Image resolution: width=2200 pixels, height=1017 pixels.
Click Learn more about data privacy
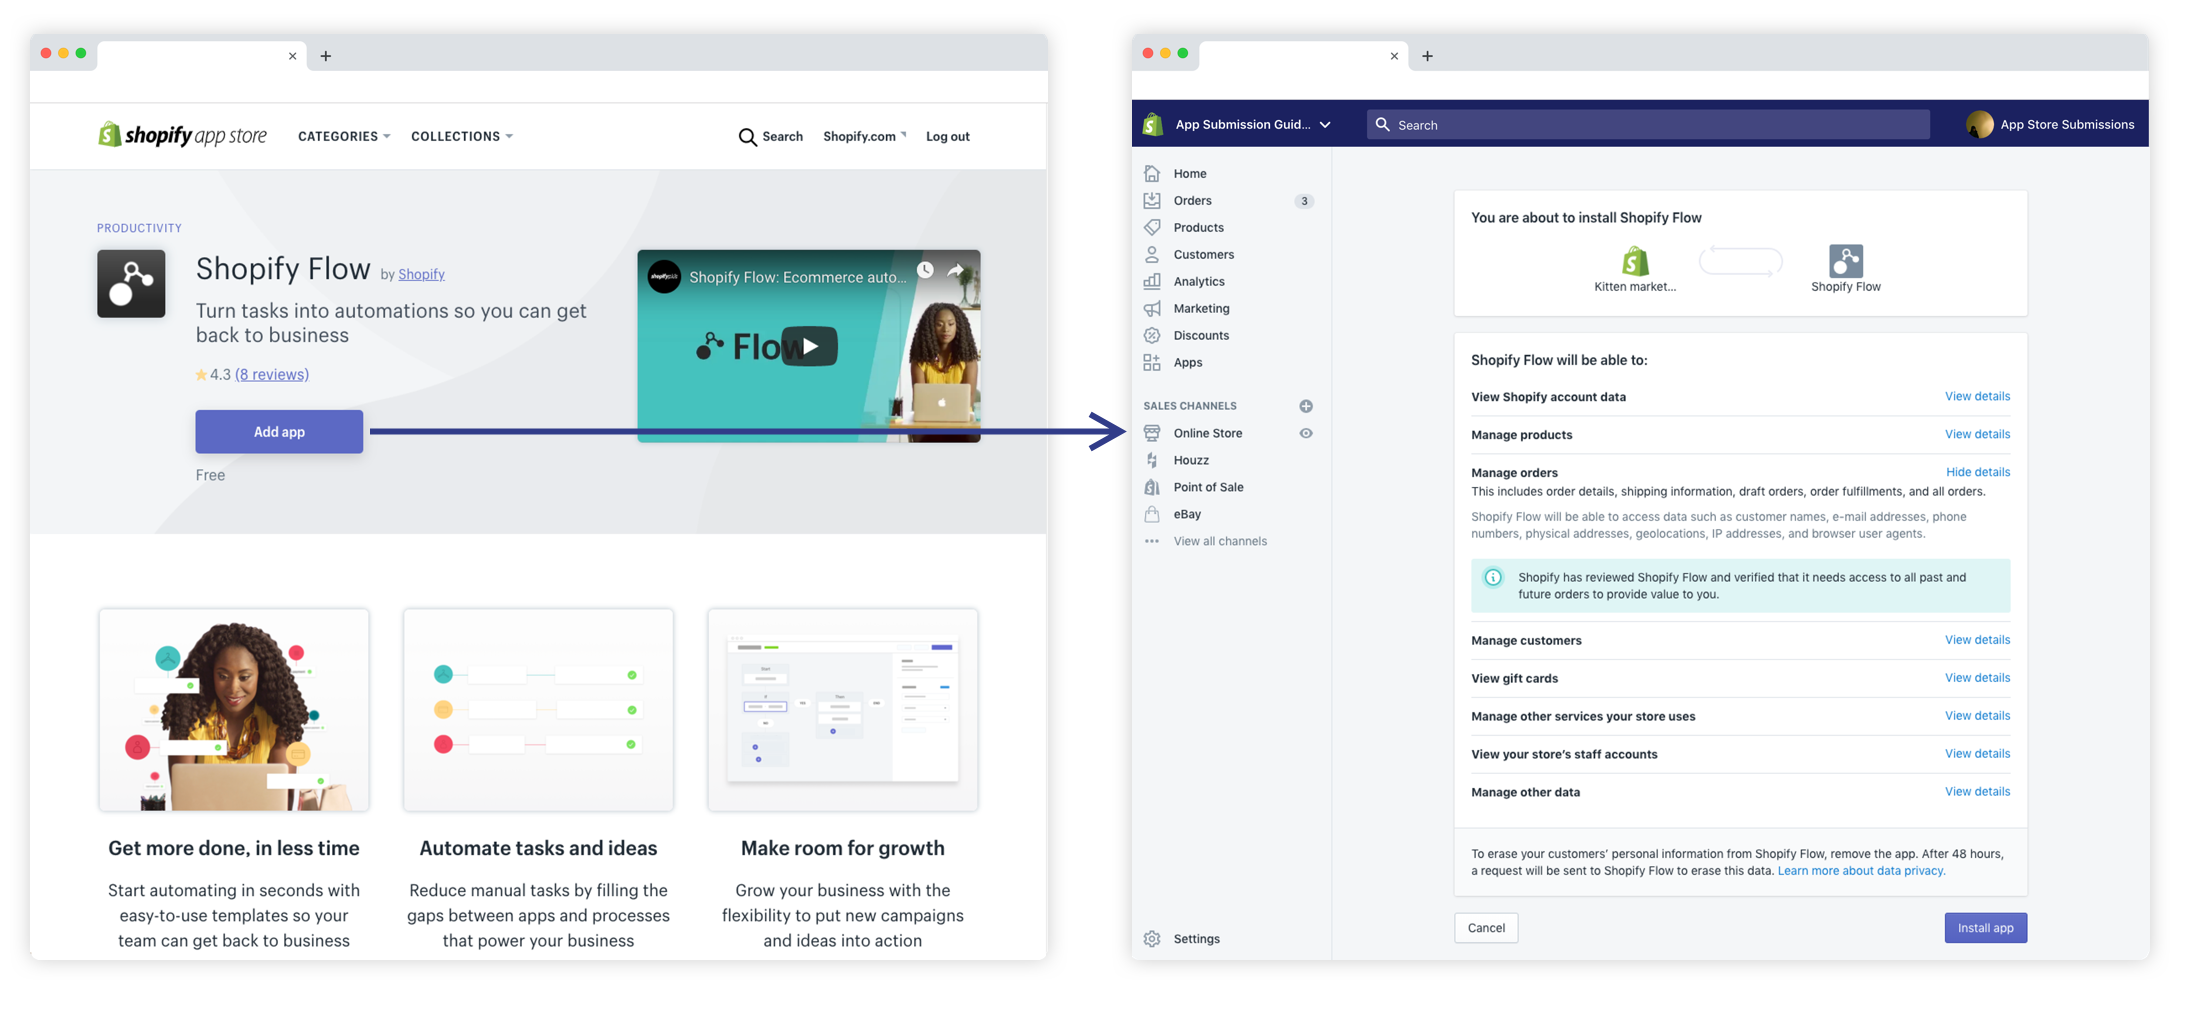point(1861,871)
